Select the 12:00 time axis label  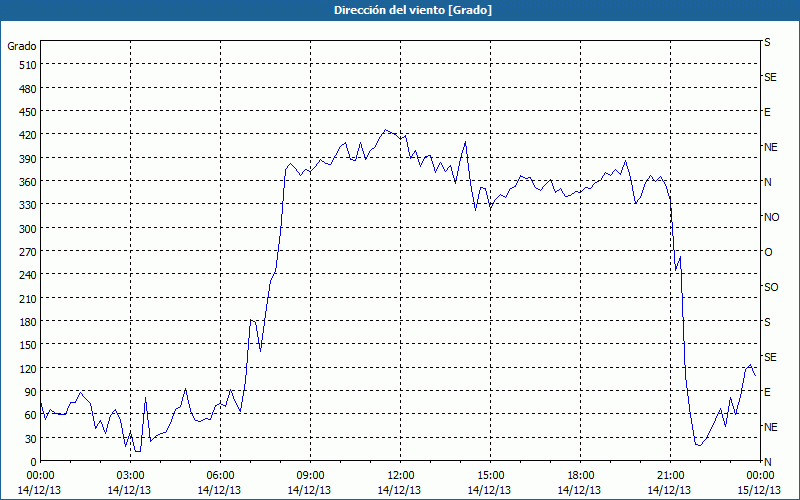[x=401, y=476]
